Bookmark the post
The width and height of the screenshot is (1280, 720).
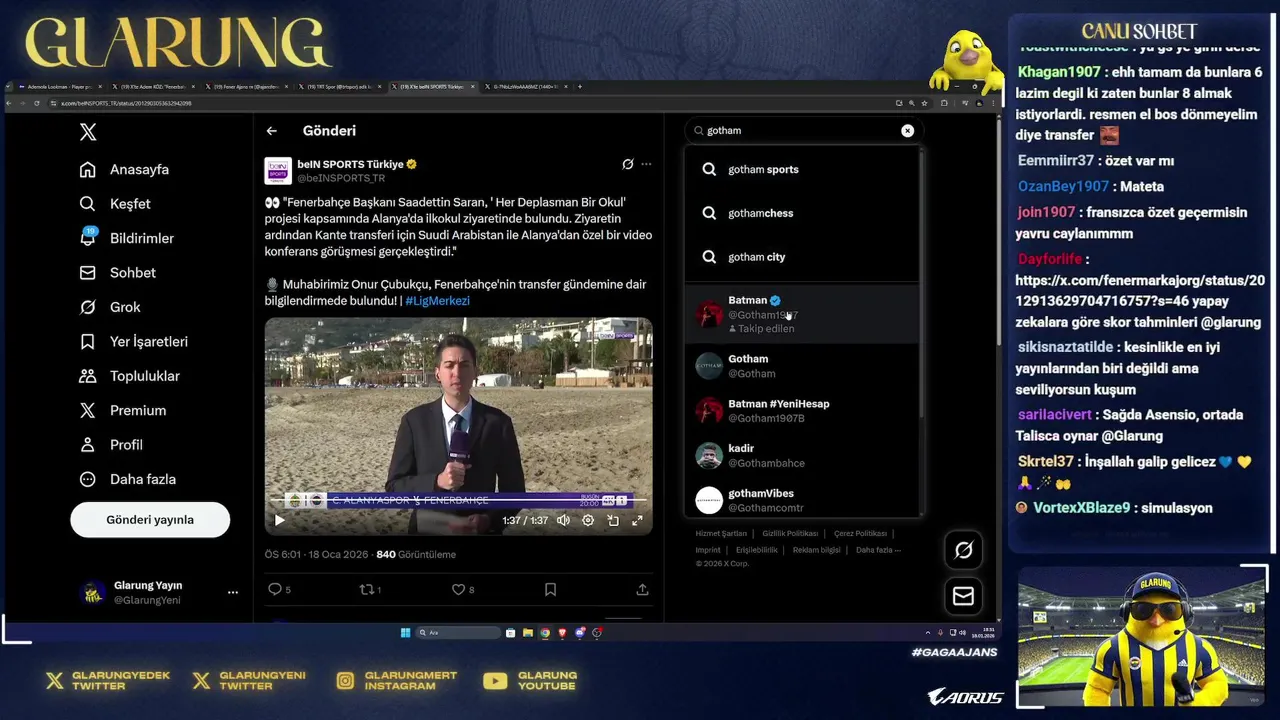point(550,590)
